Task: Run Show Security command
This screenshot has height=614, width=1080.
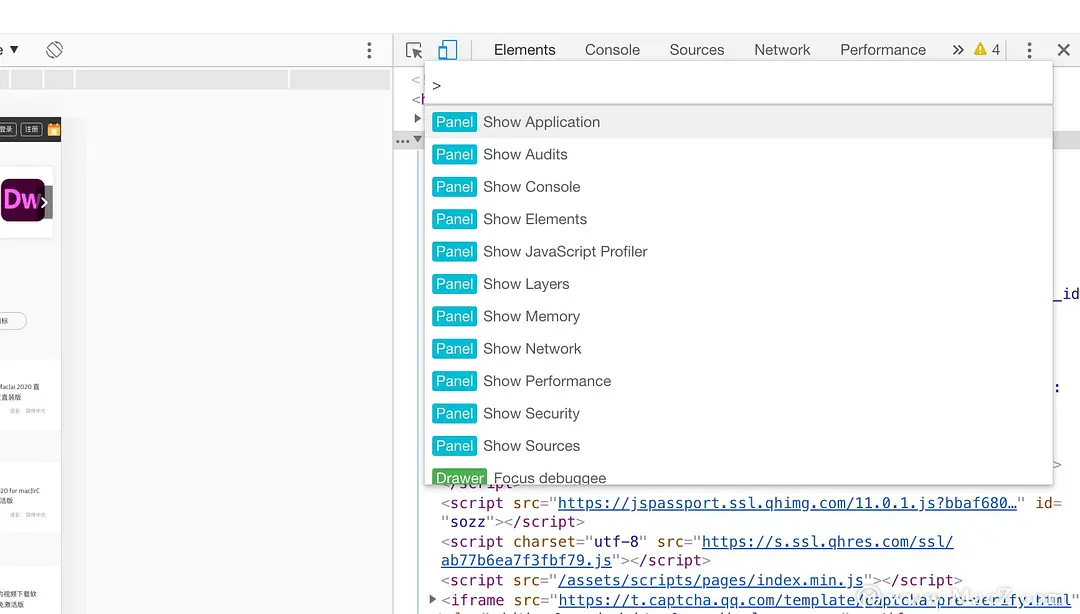Action: pyautogui.click(x=738, y=413)
